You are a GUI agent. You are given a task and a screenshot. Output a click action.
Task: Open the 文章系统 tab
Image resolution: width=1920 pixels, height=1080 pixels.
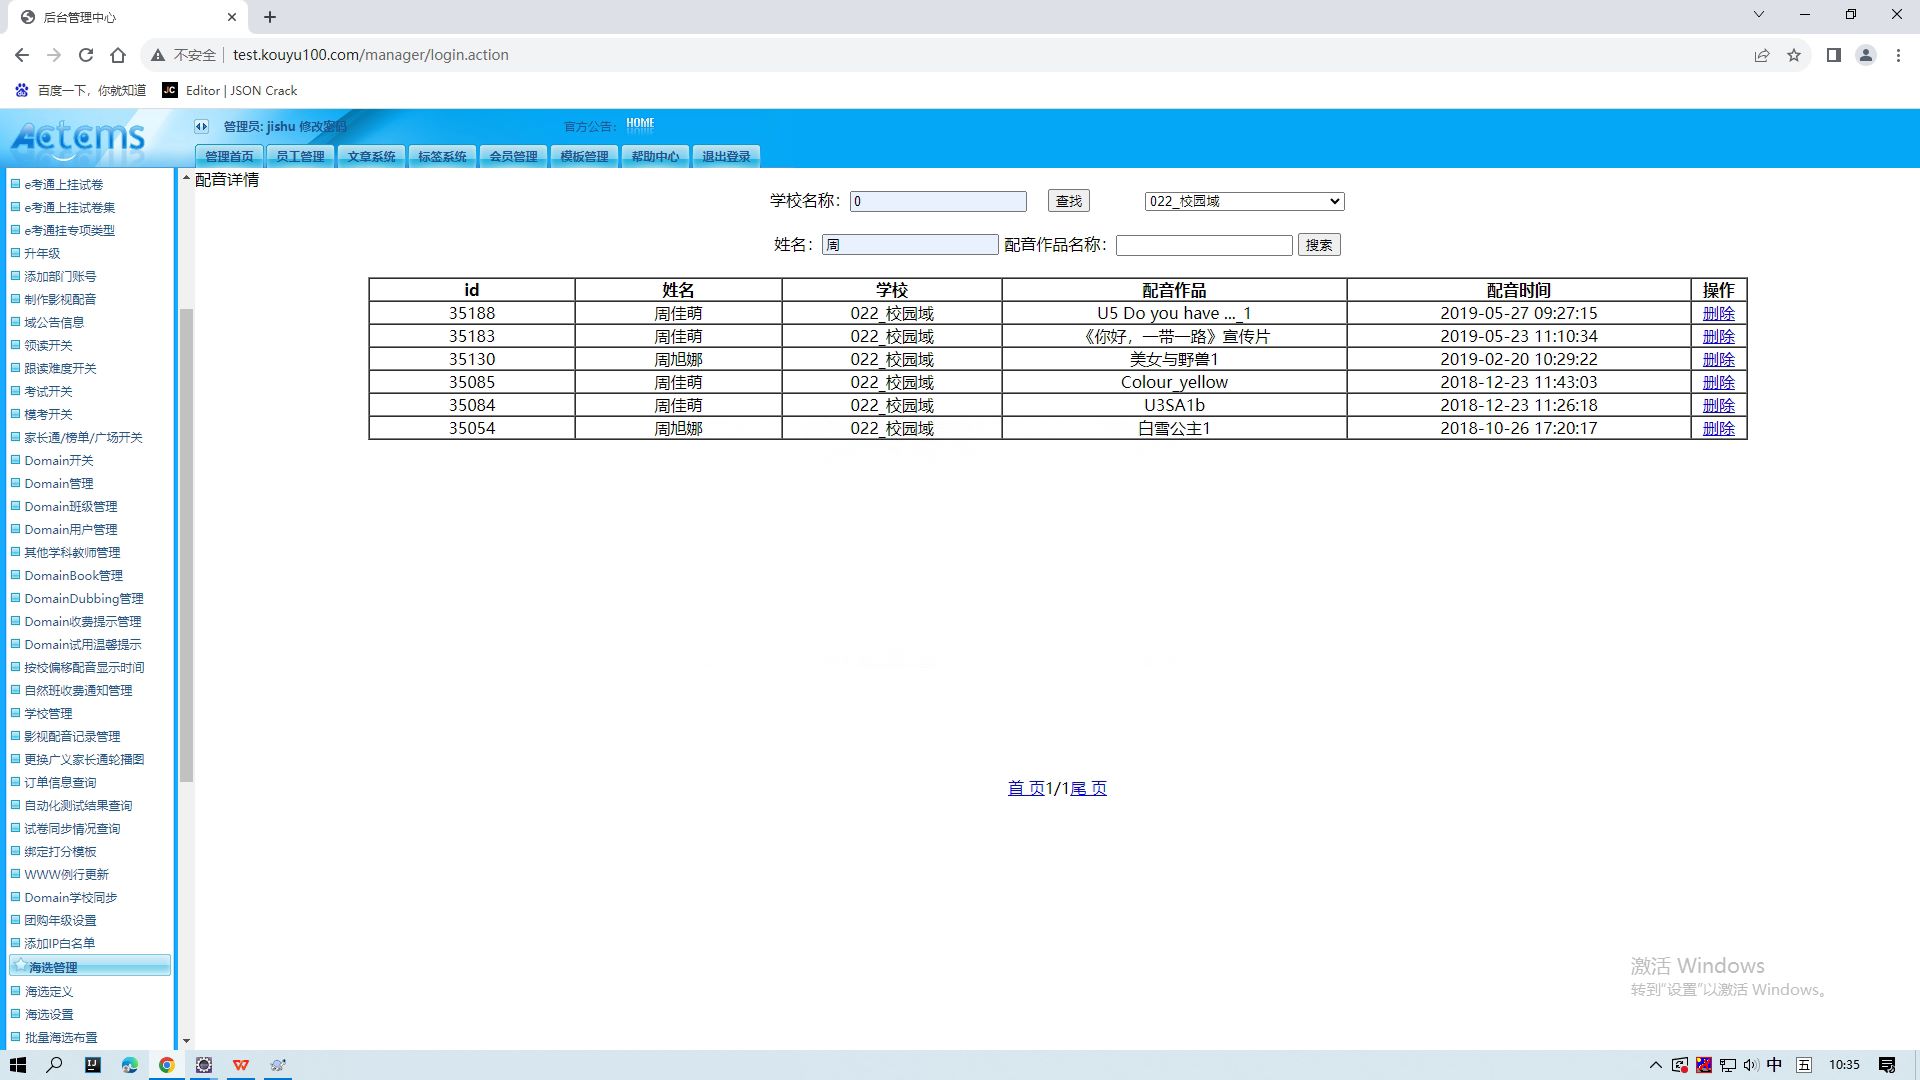(371, 156)
